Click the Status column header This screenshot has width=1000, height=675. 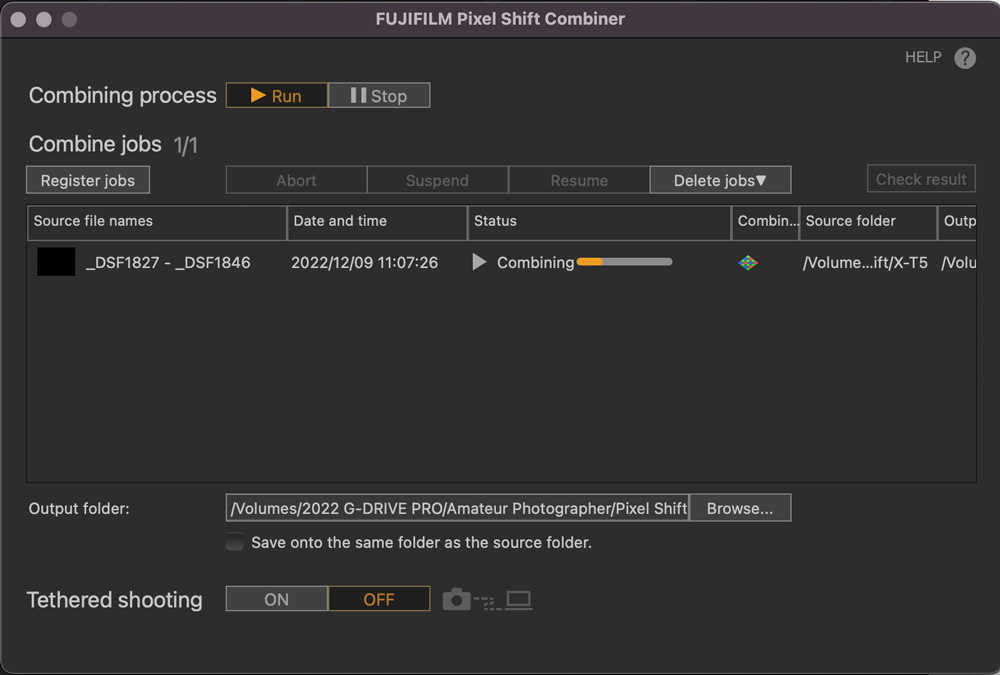click(599, 221)
